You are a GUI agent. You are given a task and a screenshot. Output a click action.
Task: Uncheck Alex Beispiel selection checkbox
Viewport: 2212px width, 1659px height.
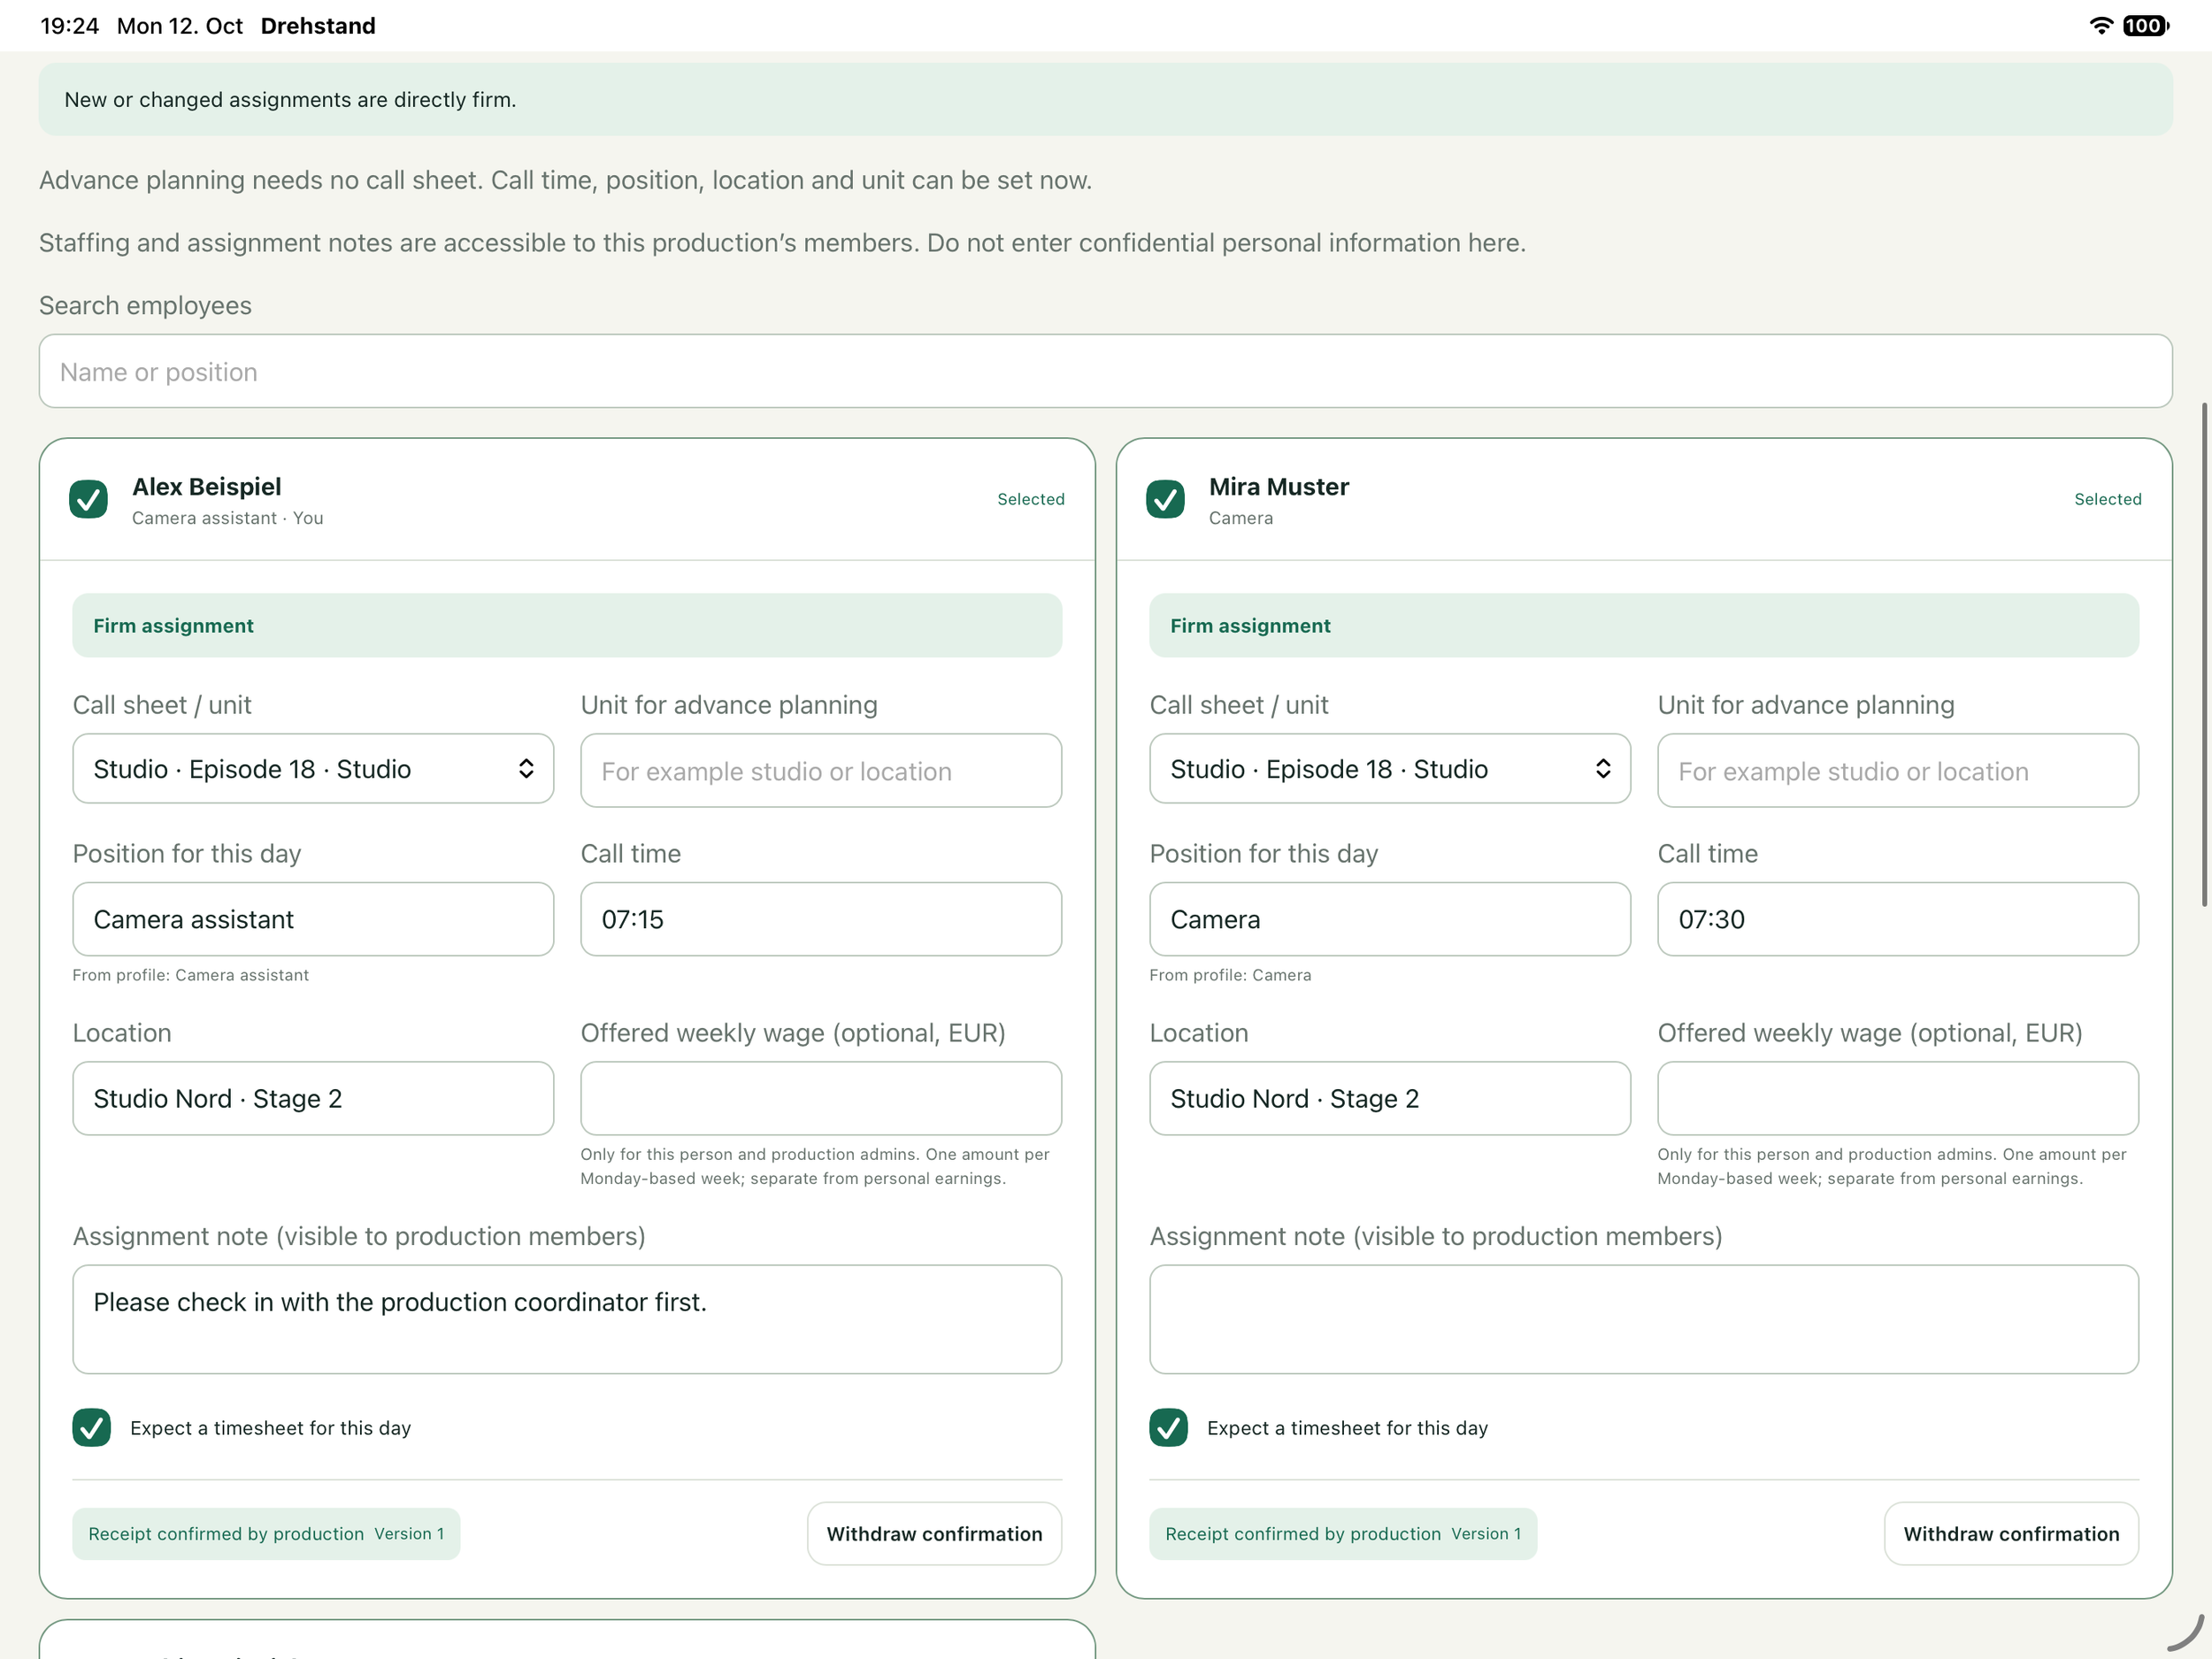(x=88, y=499)
